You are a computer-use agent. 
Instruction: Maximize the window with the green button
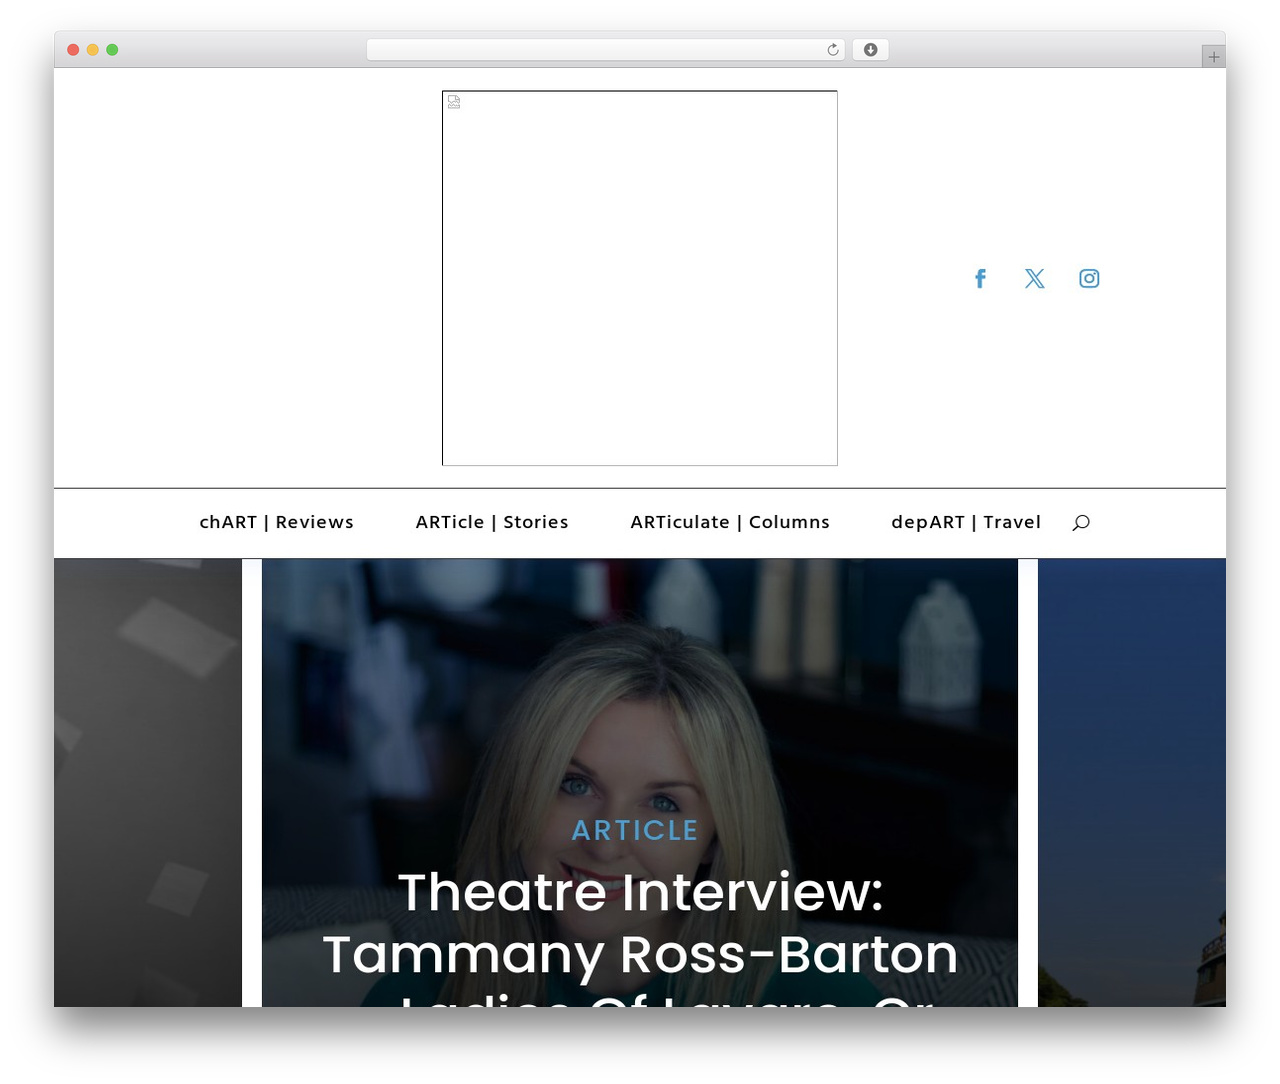point(112,50)
